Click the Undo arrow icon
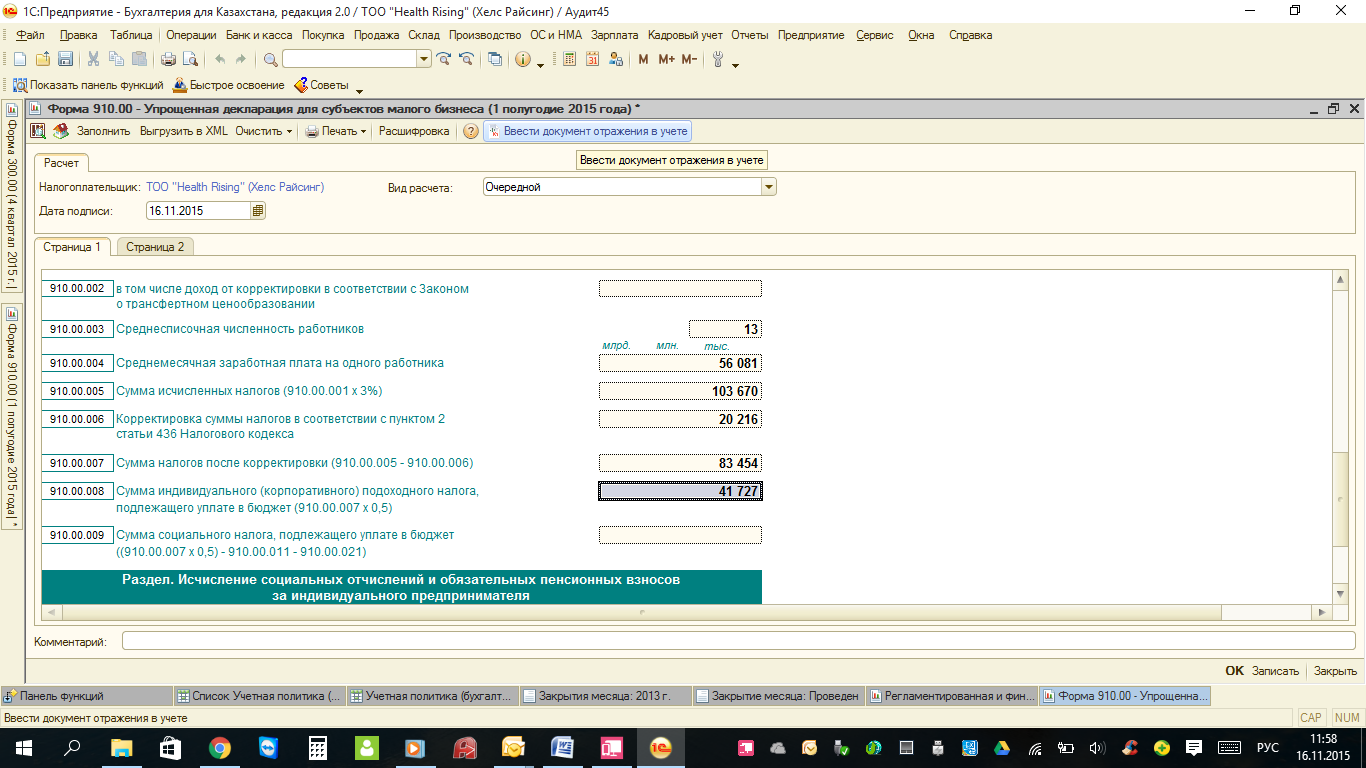The image size is (1366, 768). (x=220, y=59)
